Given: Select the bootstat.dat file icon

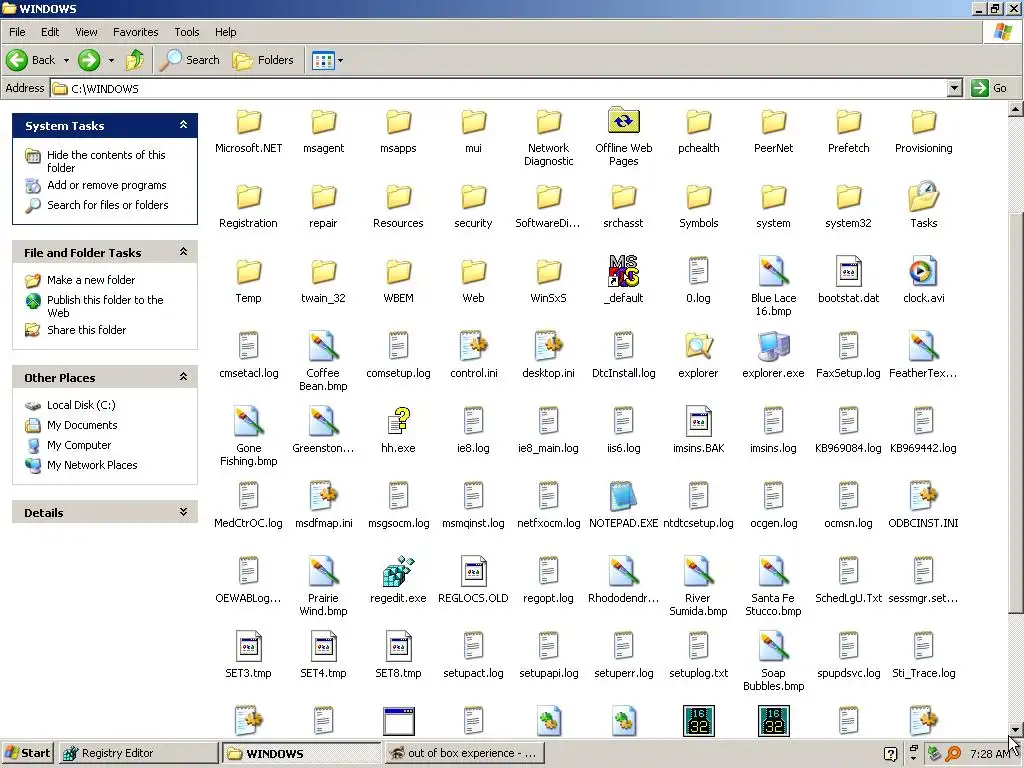Looking at the screenshot, I should tap(848, 271).
